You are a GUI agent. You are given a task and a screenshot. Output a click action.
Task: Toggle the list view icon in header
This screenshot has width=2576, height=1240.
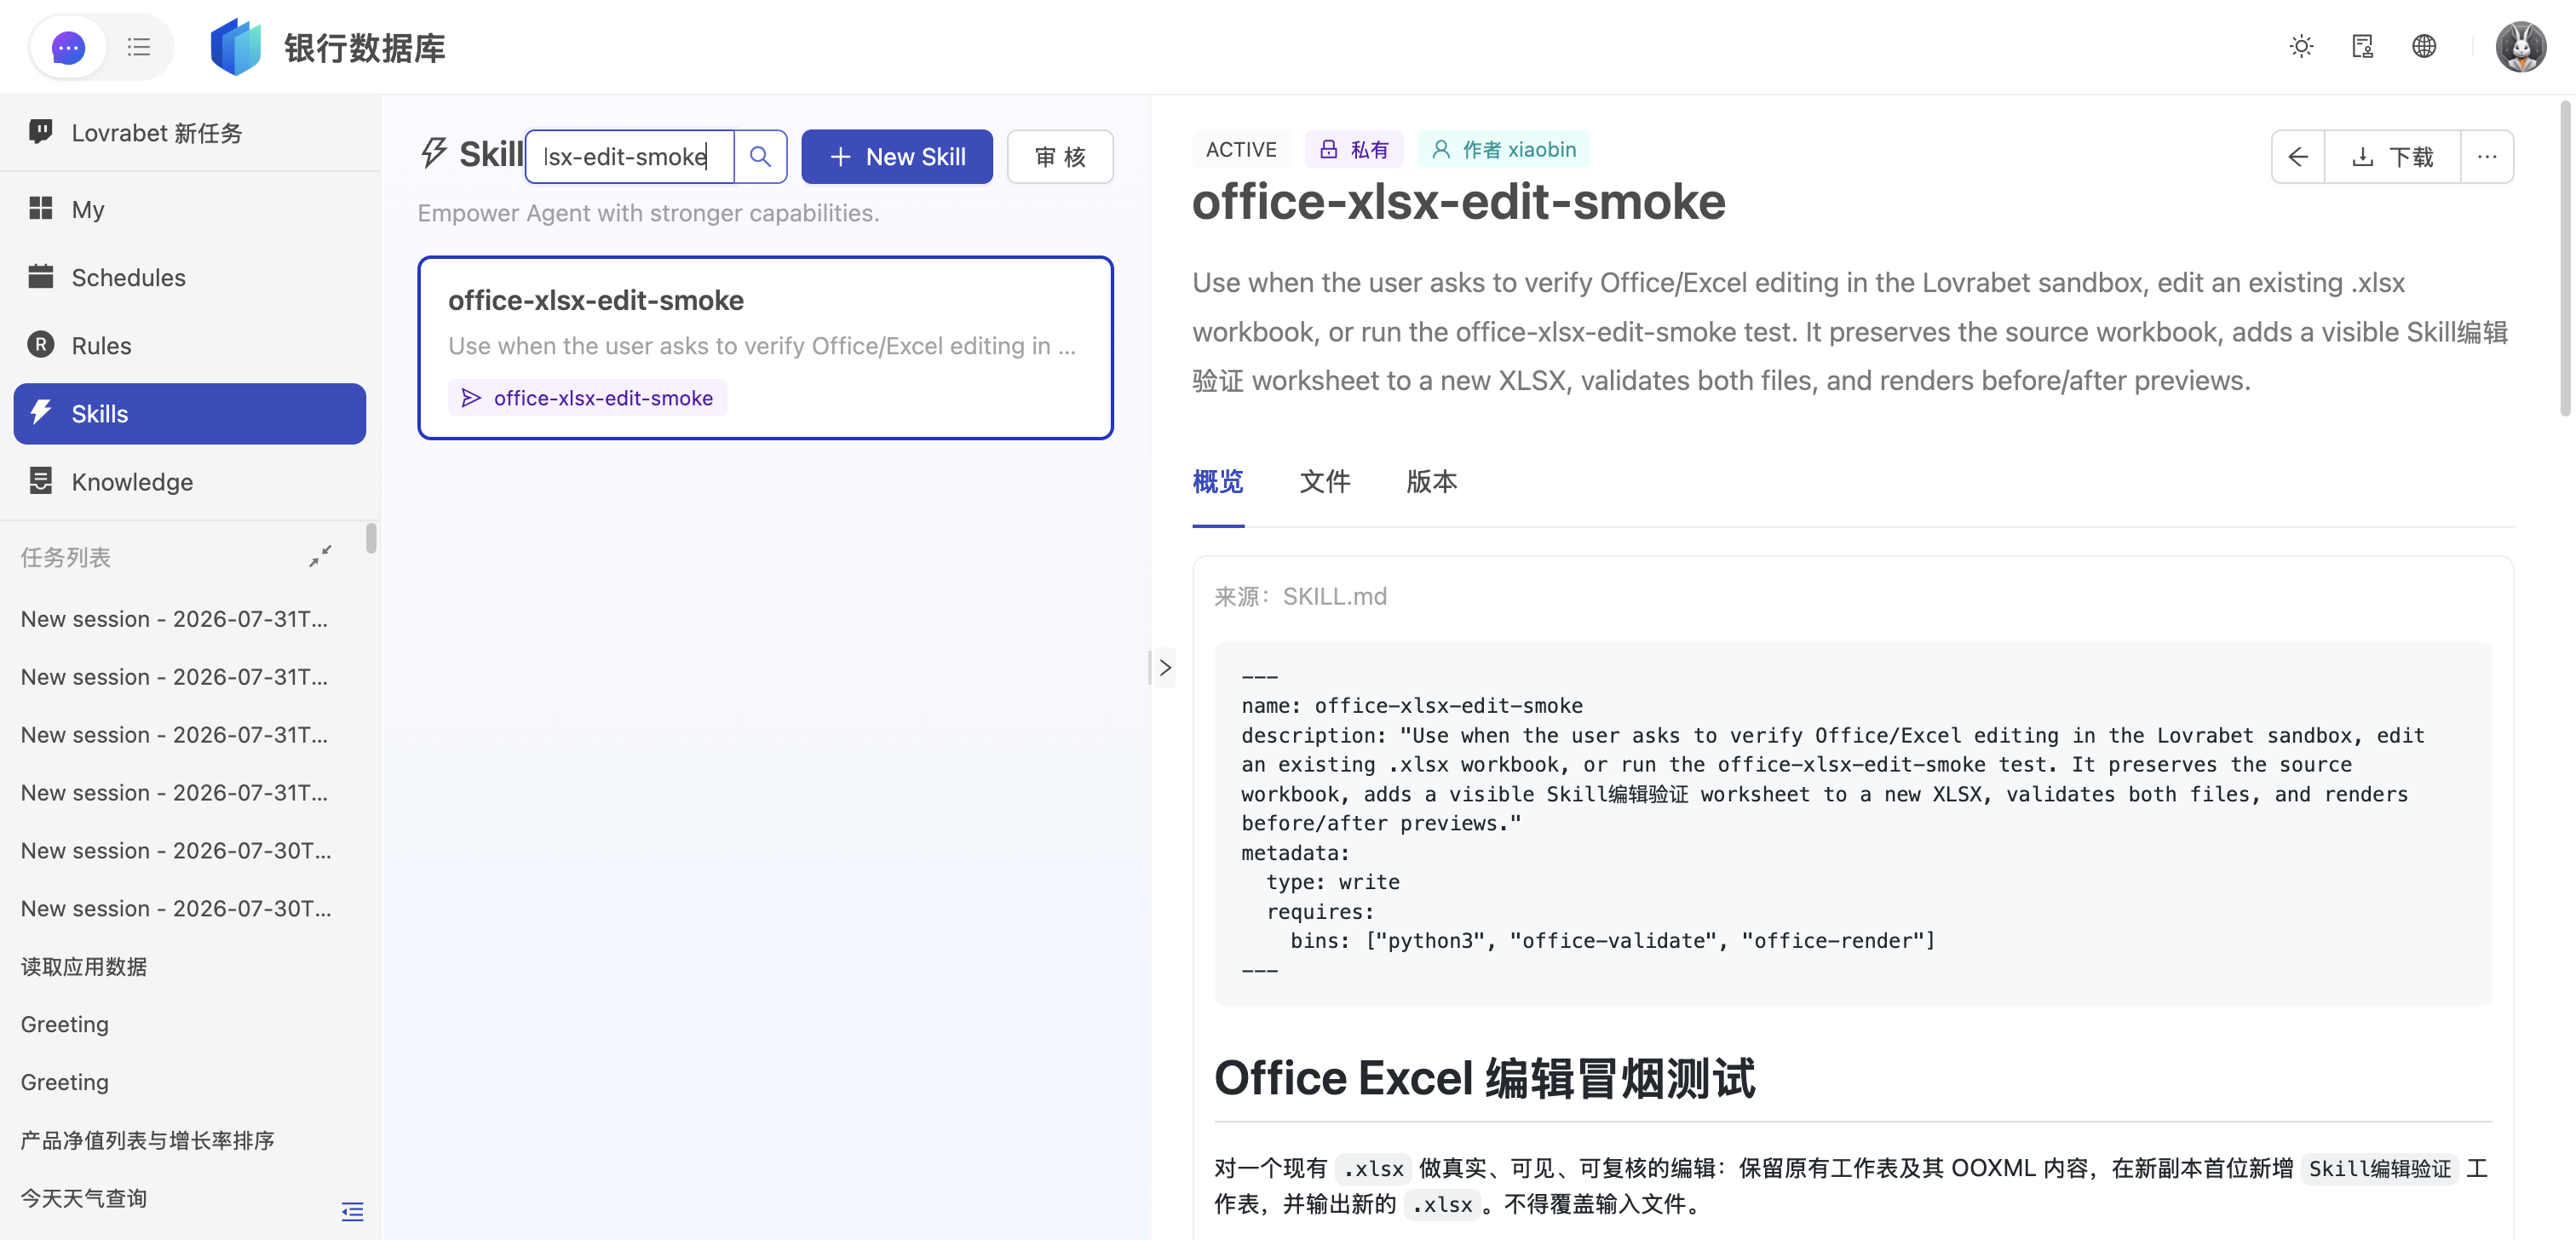(139, 47)
